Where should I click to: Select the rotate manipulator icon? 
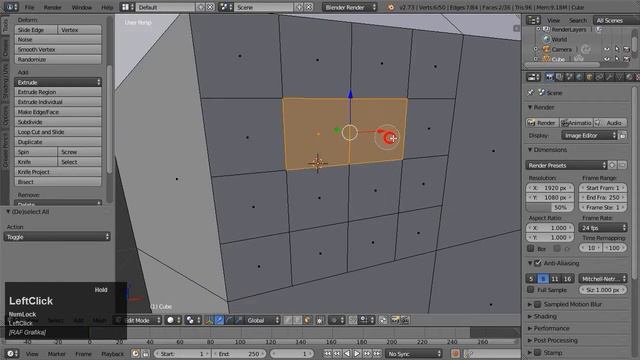click(x=229, y=320)
